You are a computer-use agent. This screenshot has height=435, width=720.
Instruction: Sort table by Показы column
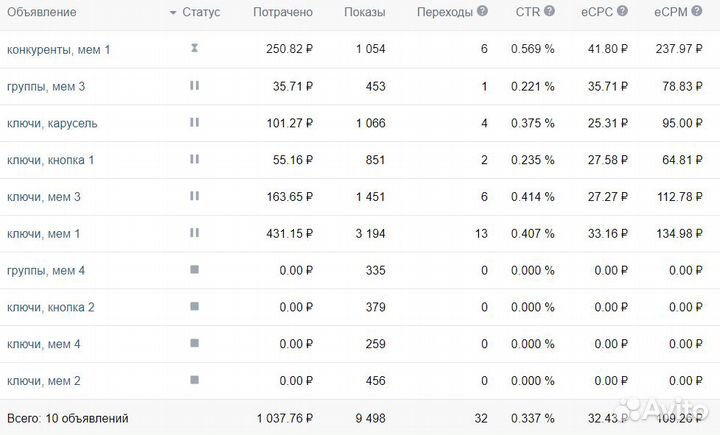tap(364, 13)
